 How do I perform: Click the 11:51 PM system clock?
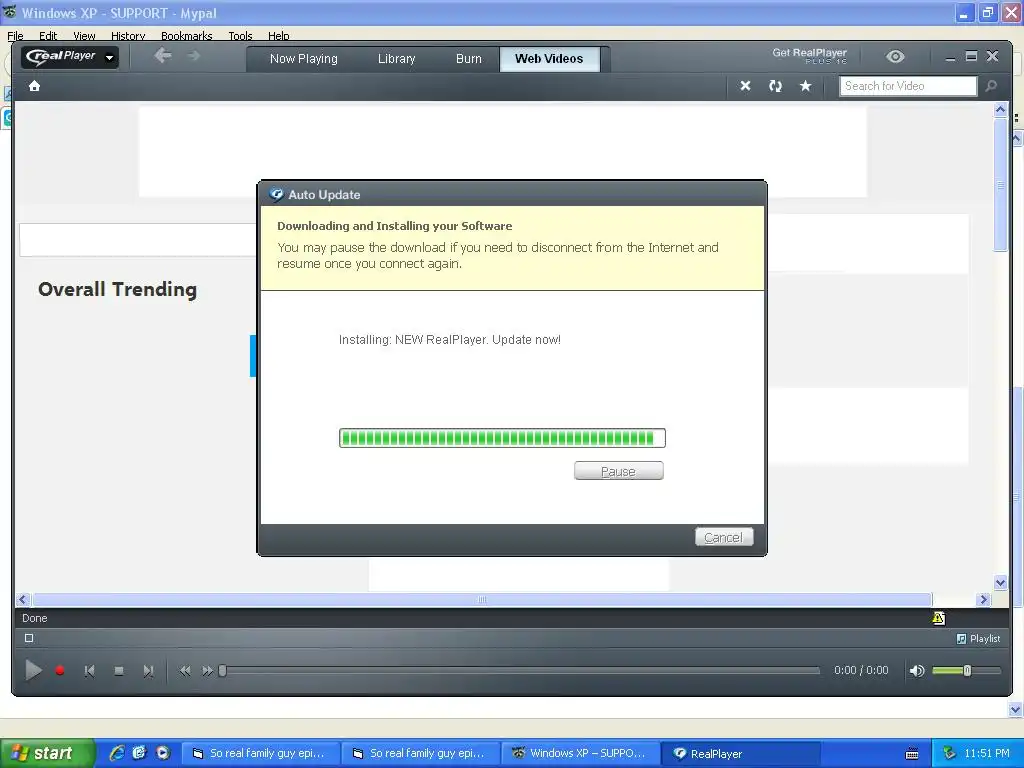[x=987, y=753]
